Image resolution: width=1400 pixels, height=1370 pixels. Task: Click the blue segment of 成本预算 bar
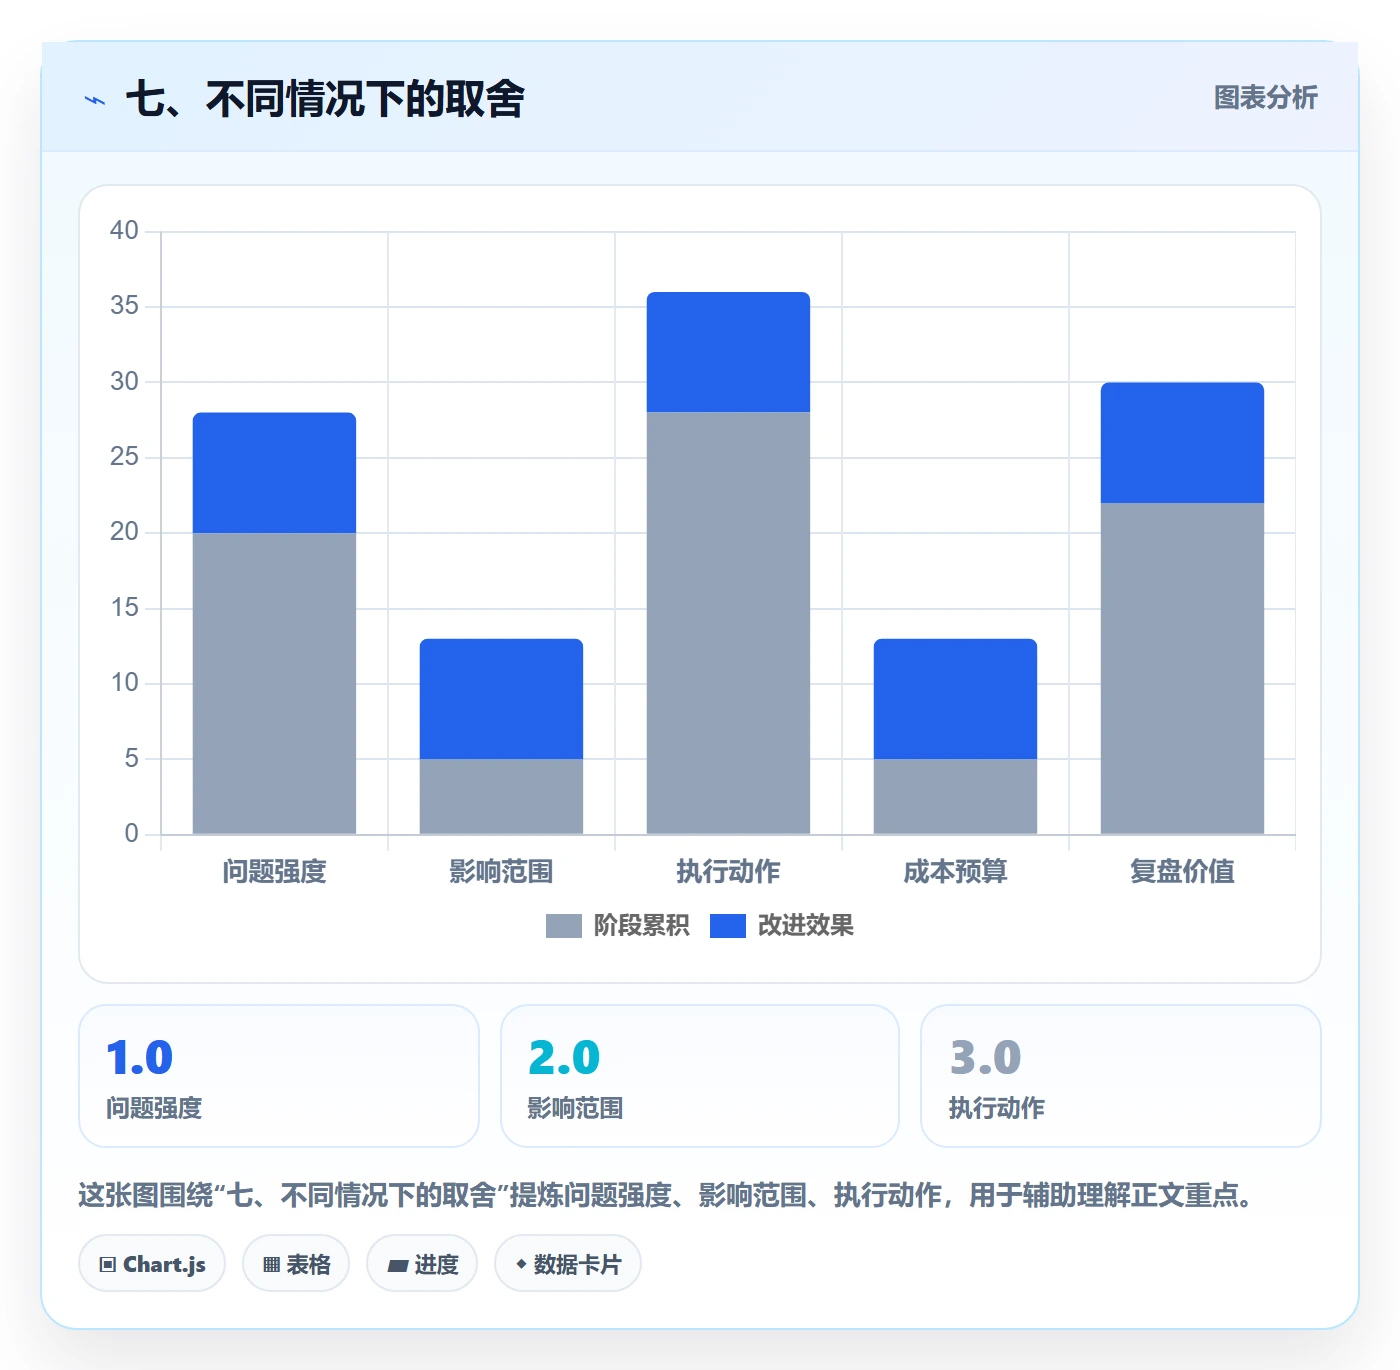coord(955,699)
